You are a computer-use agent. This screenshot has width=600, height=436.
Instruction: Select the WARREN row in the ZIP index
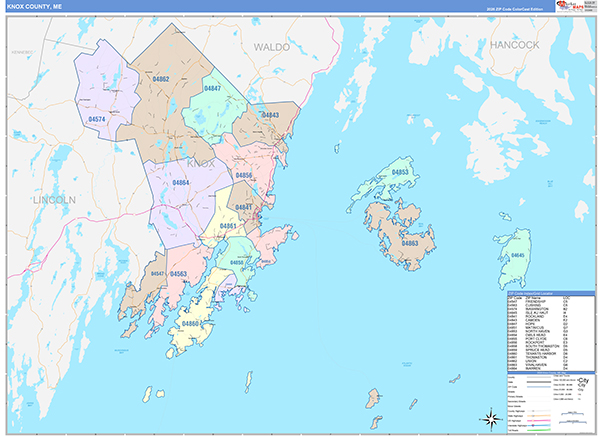pyautogui.click(x=538, y=369)
